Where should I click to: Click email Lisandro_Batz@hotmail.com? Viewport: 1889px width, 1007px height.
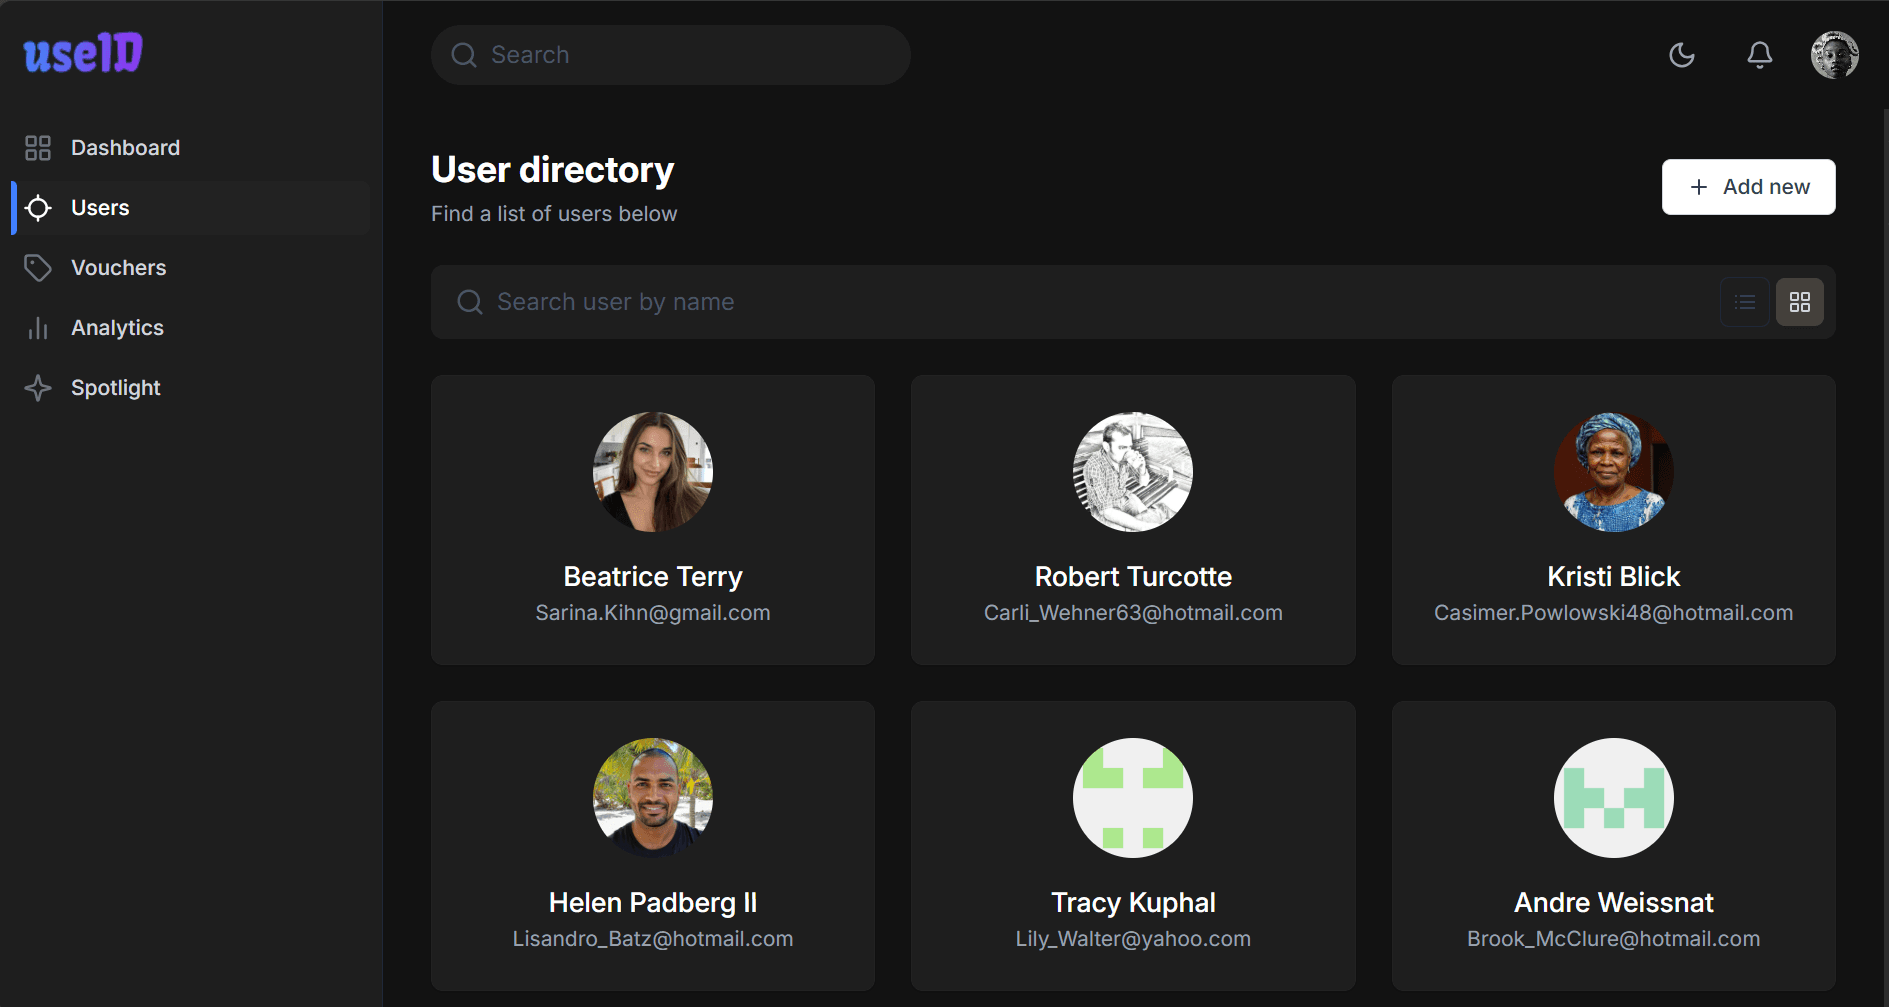(x=653, y=939)
